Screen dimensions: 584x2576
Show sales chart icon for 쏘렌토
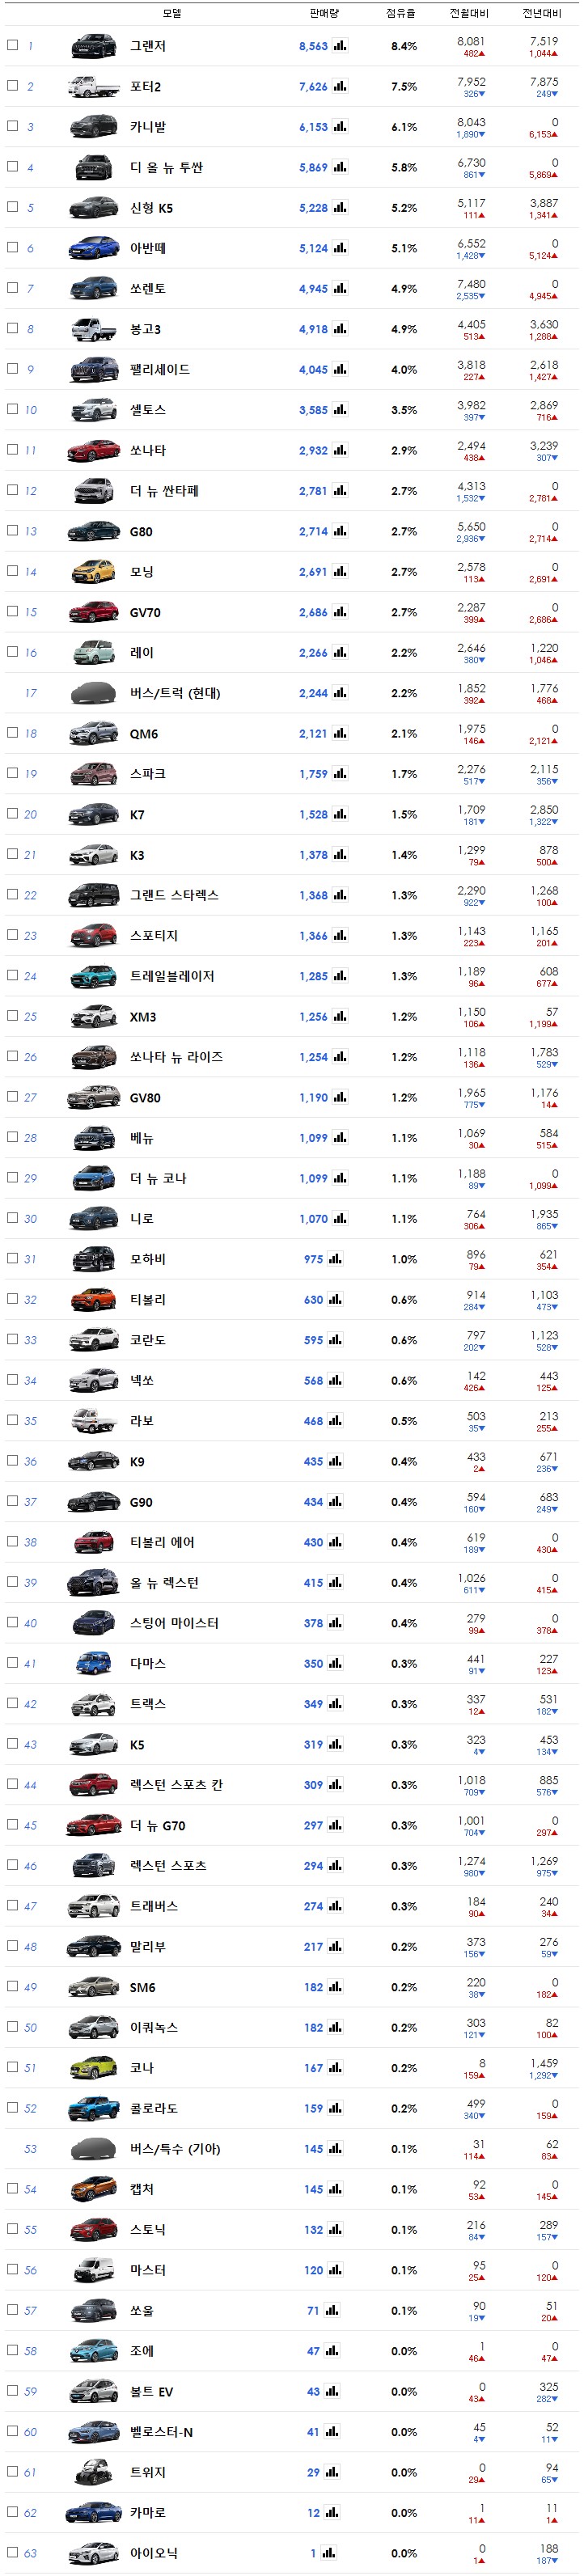coord(340,289)
